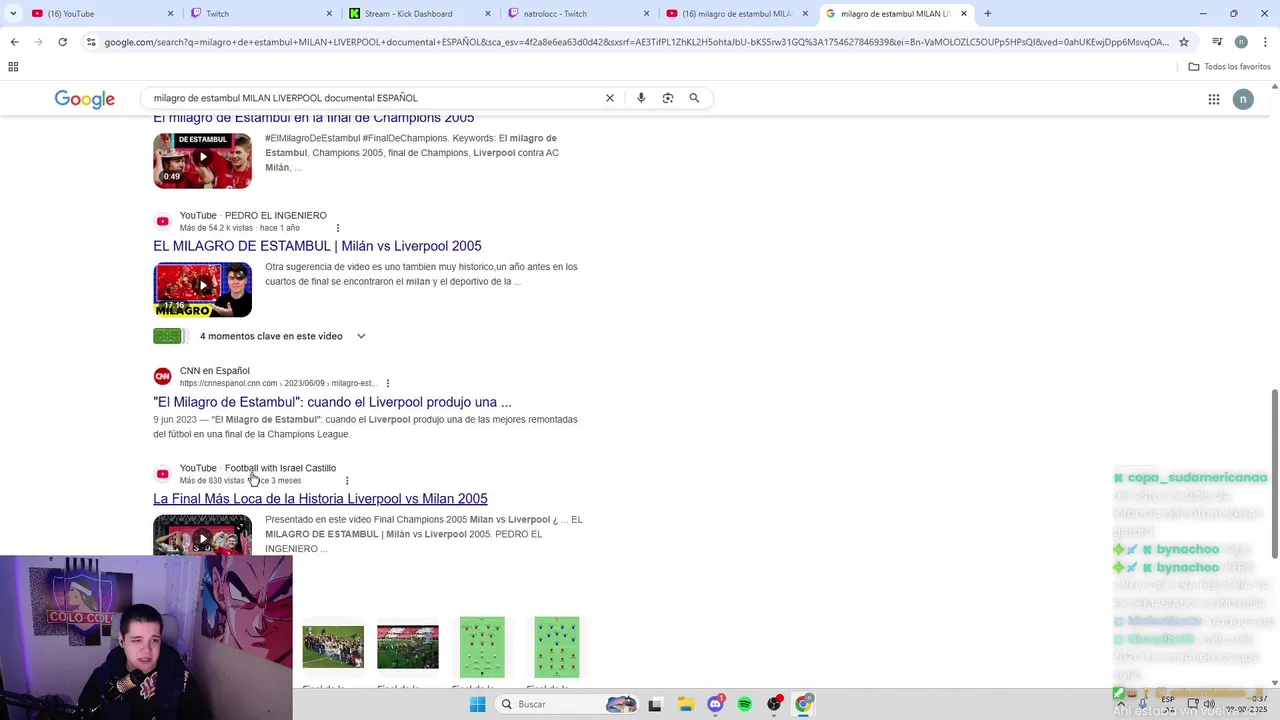The image size is (1280, 720).
Task: Open Chrome's three-dot menu
Action: pos(1264,42)
